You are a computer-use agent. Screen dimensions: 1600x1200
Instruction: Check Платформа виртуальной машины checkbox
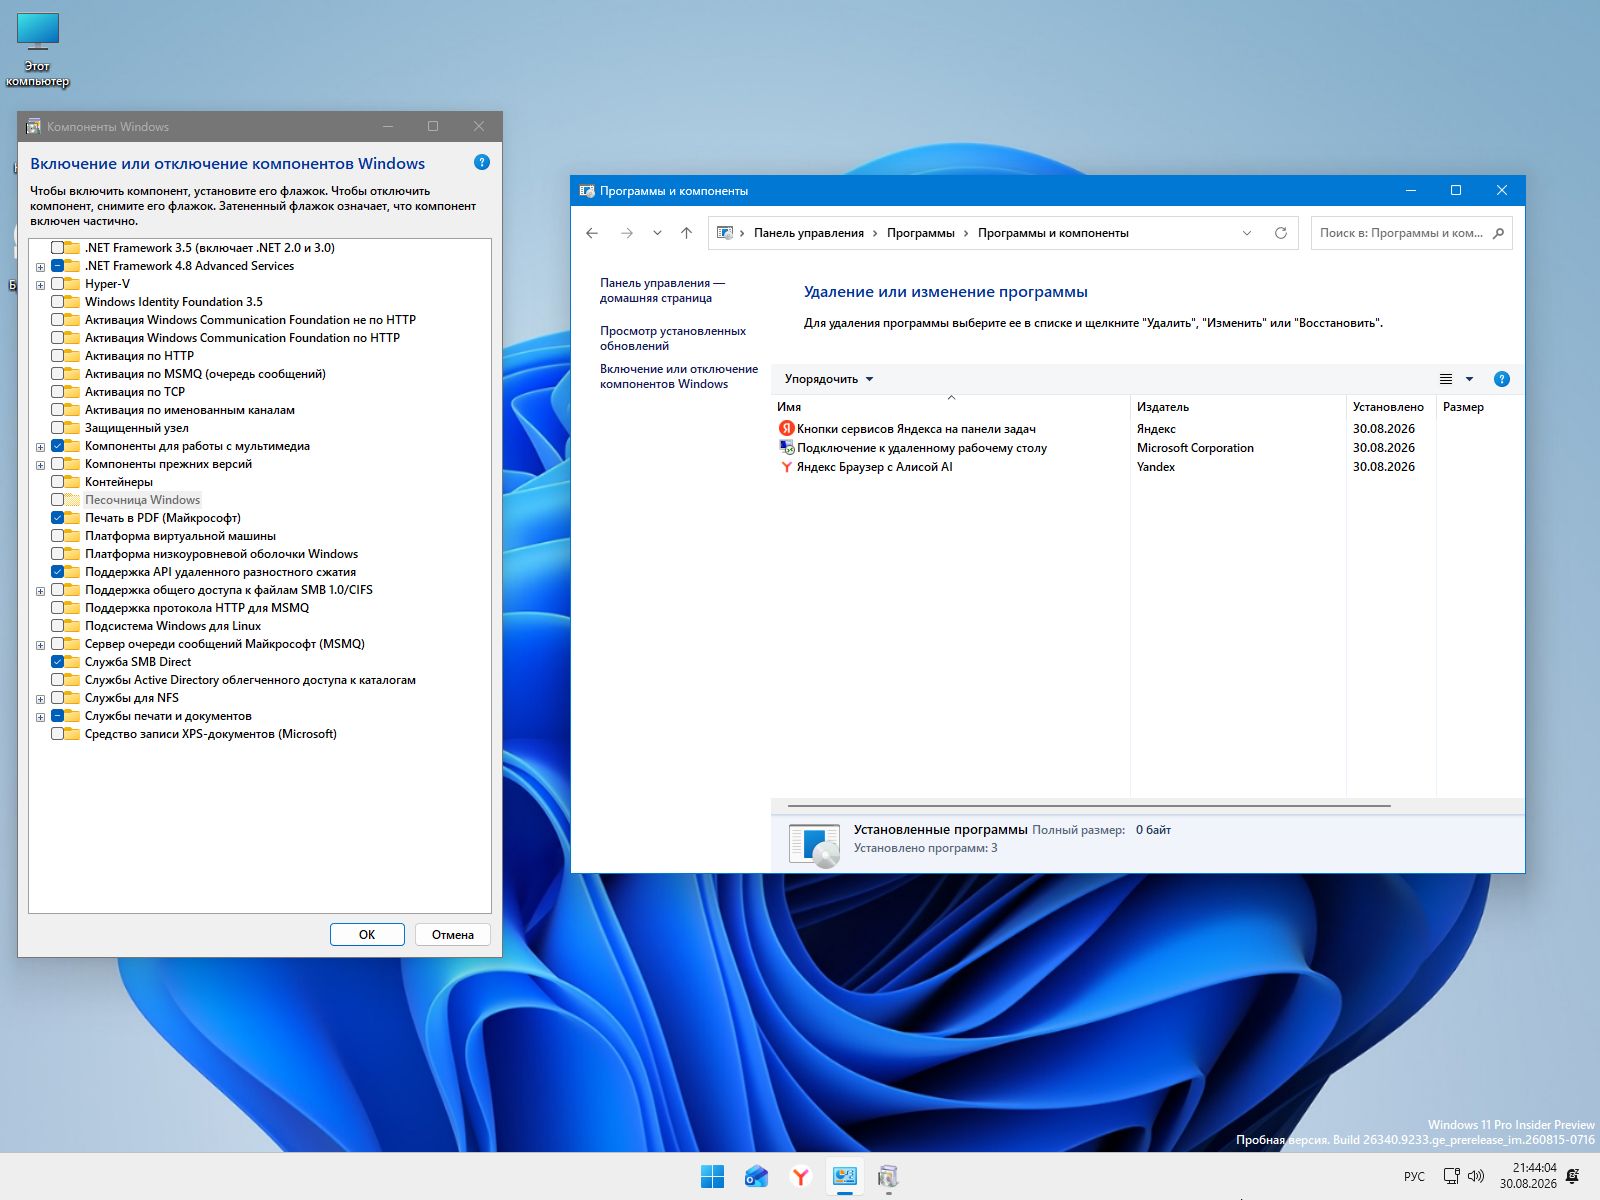tap(57, 536)
